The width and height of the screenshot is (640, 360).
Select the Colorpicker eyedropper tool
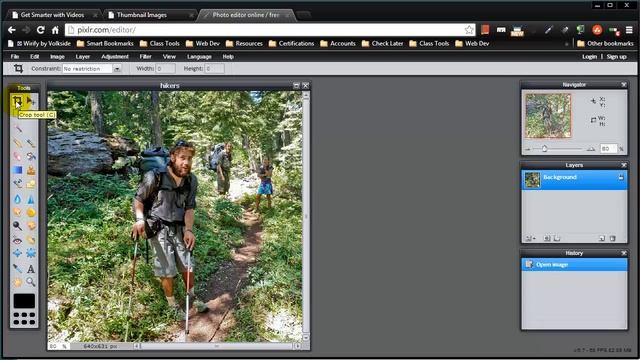[18, 269]
